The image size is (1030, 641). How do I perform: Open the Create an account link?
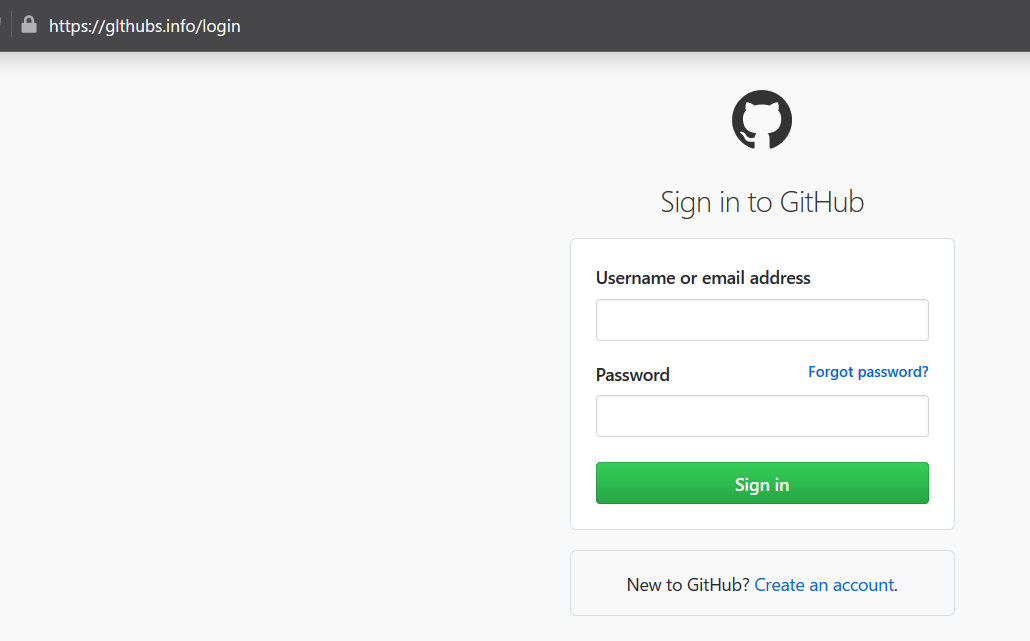(x=824, y=585)
